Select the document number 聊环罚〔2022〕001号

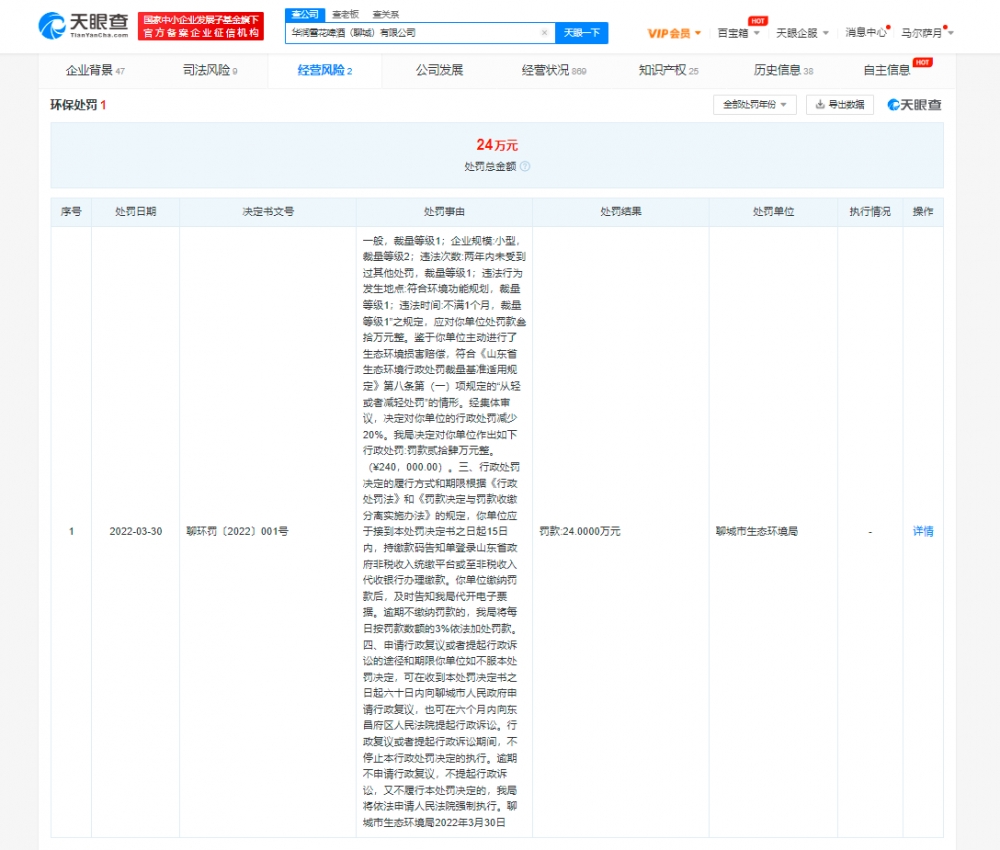click(237, 531)
